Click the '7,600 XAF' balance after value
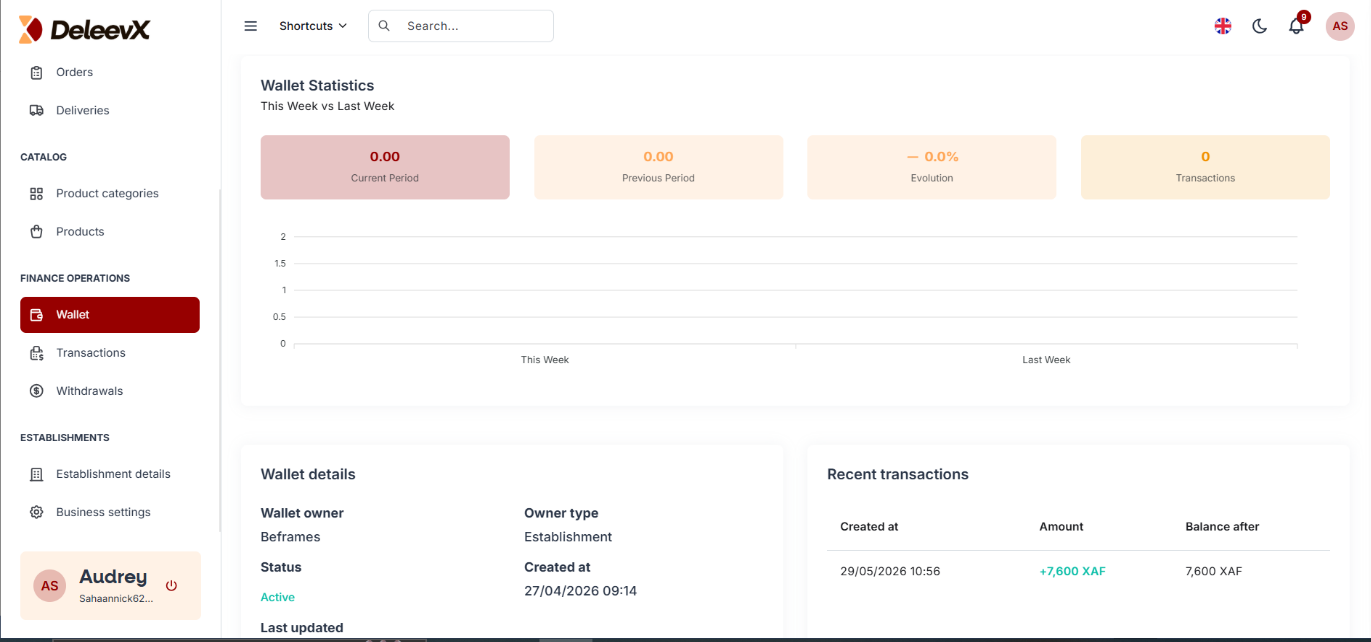This screenshot has height=642, width=1371. [1213, 572]
